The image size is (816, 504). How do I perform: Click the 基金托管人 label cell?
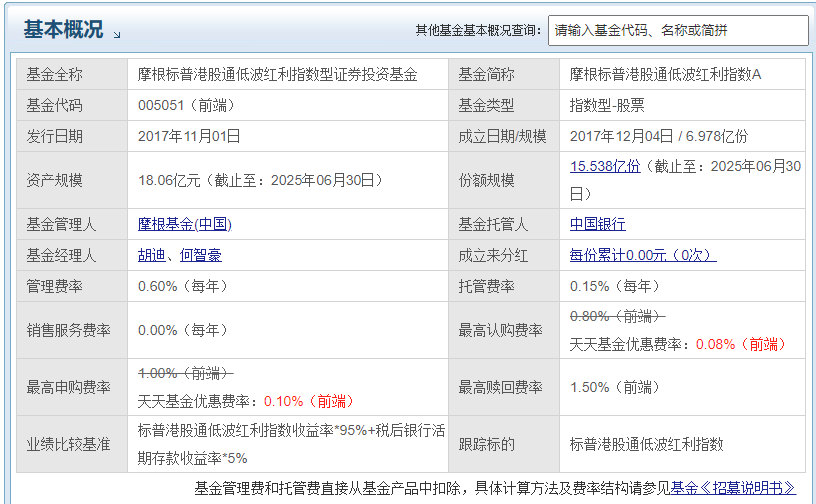tap(504, 224)
